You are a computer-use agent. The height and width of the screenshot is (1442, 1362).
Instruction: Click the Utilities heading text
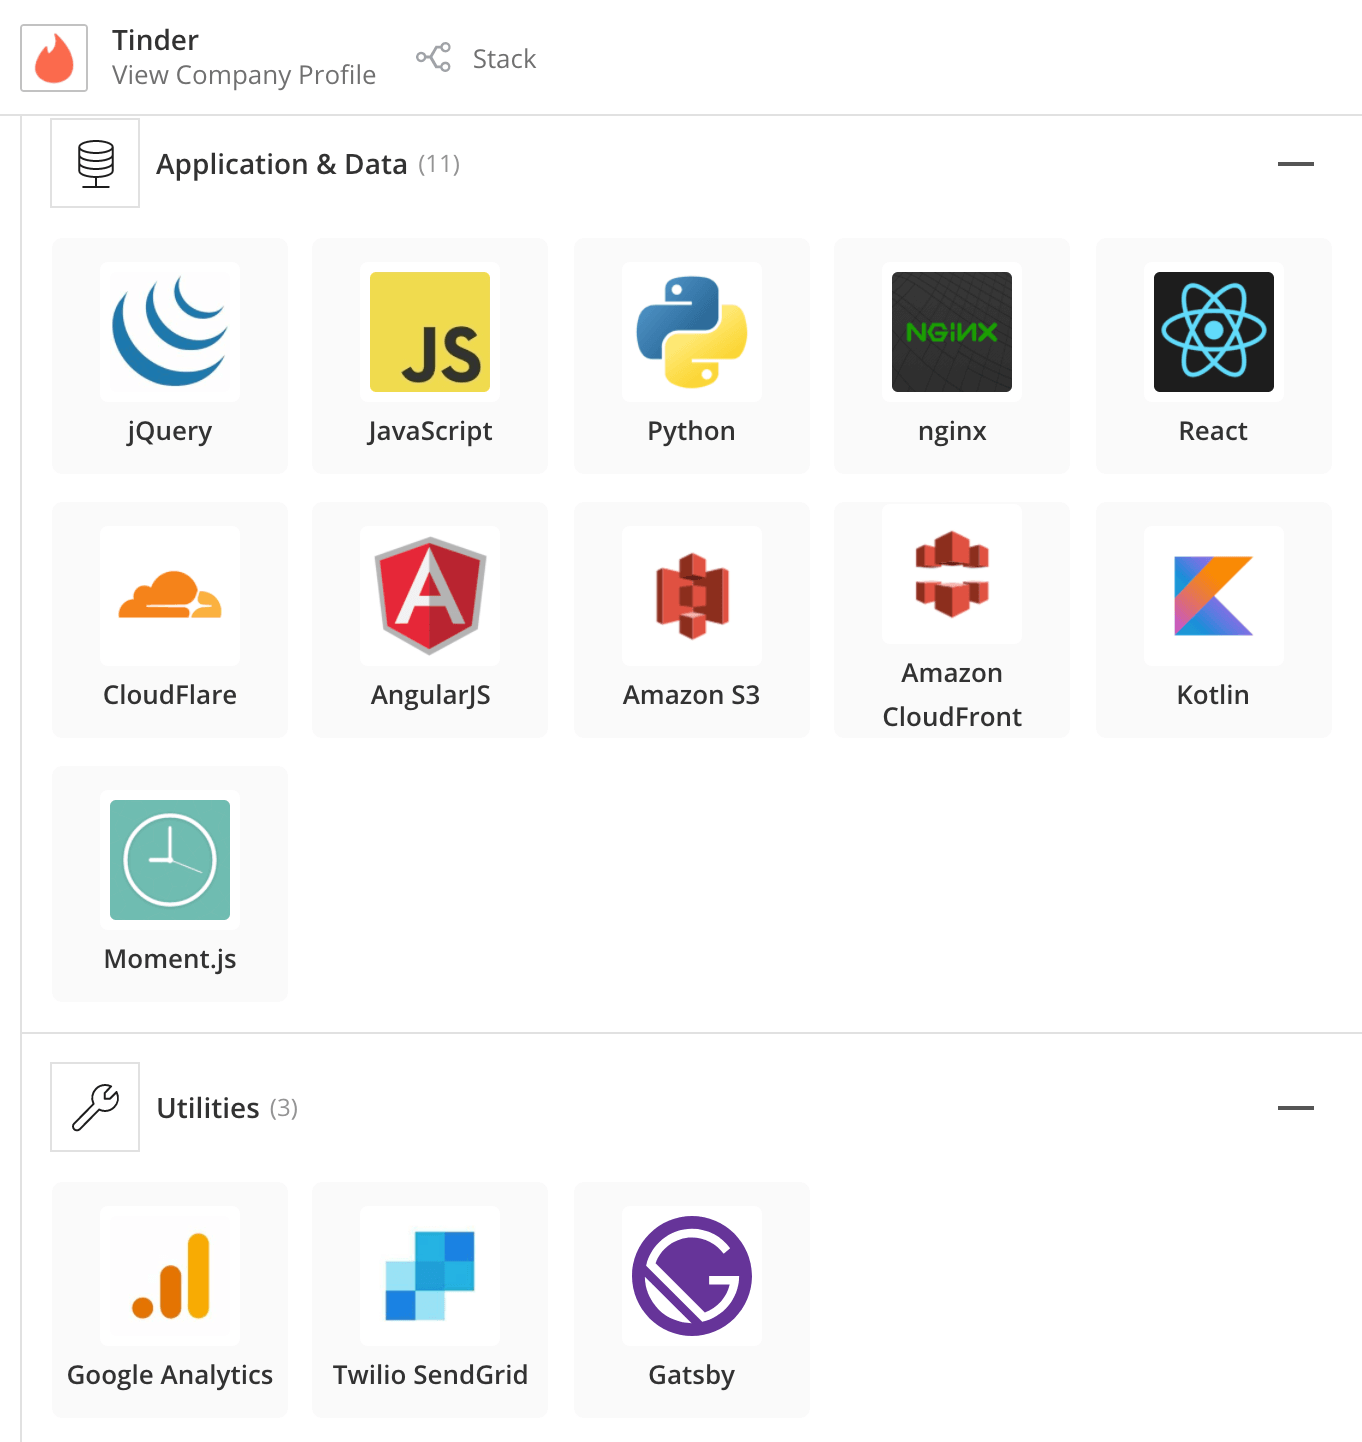pos(208,1108)
